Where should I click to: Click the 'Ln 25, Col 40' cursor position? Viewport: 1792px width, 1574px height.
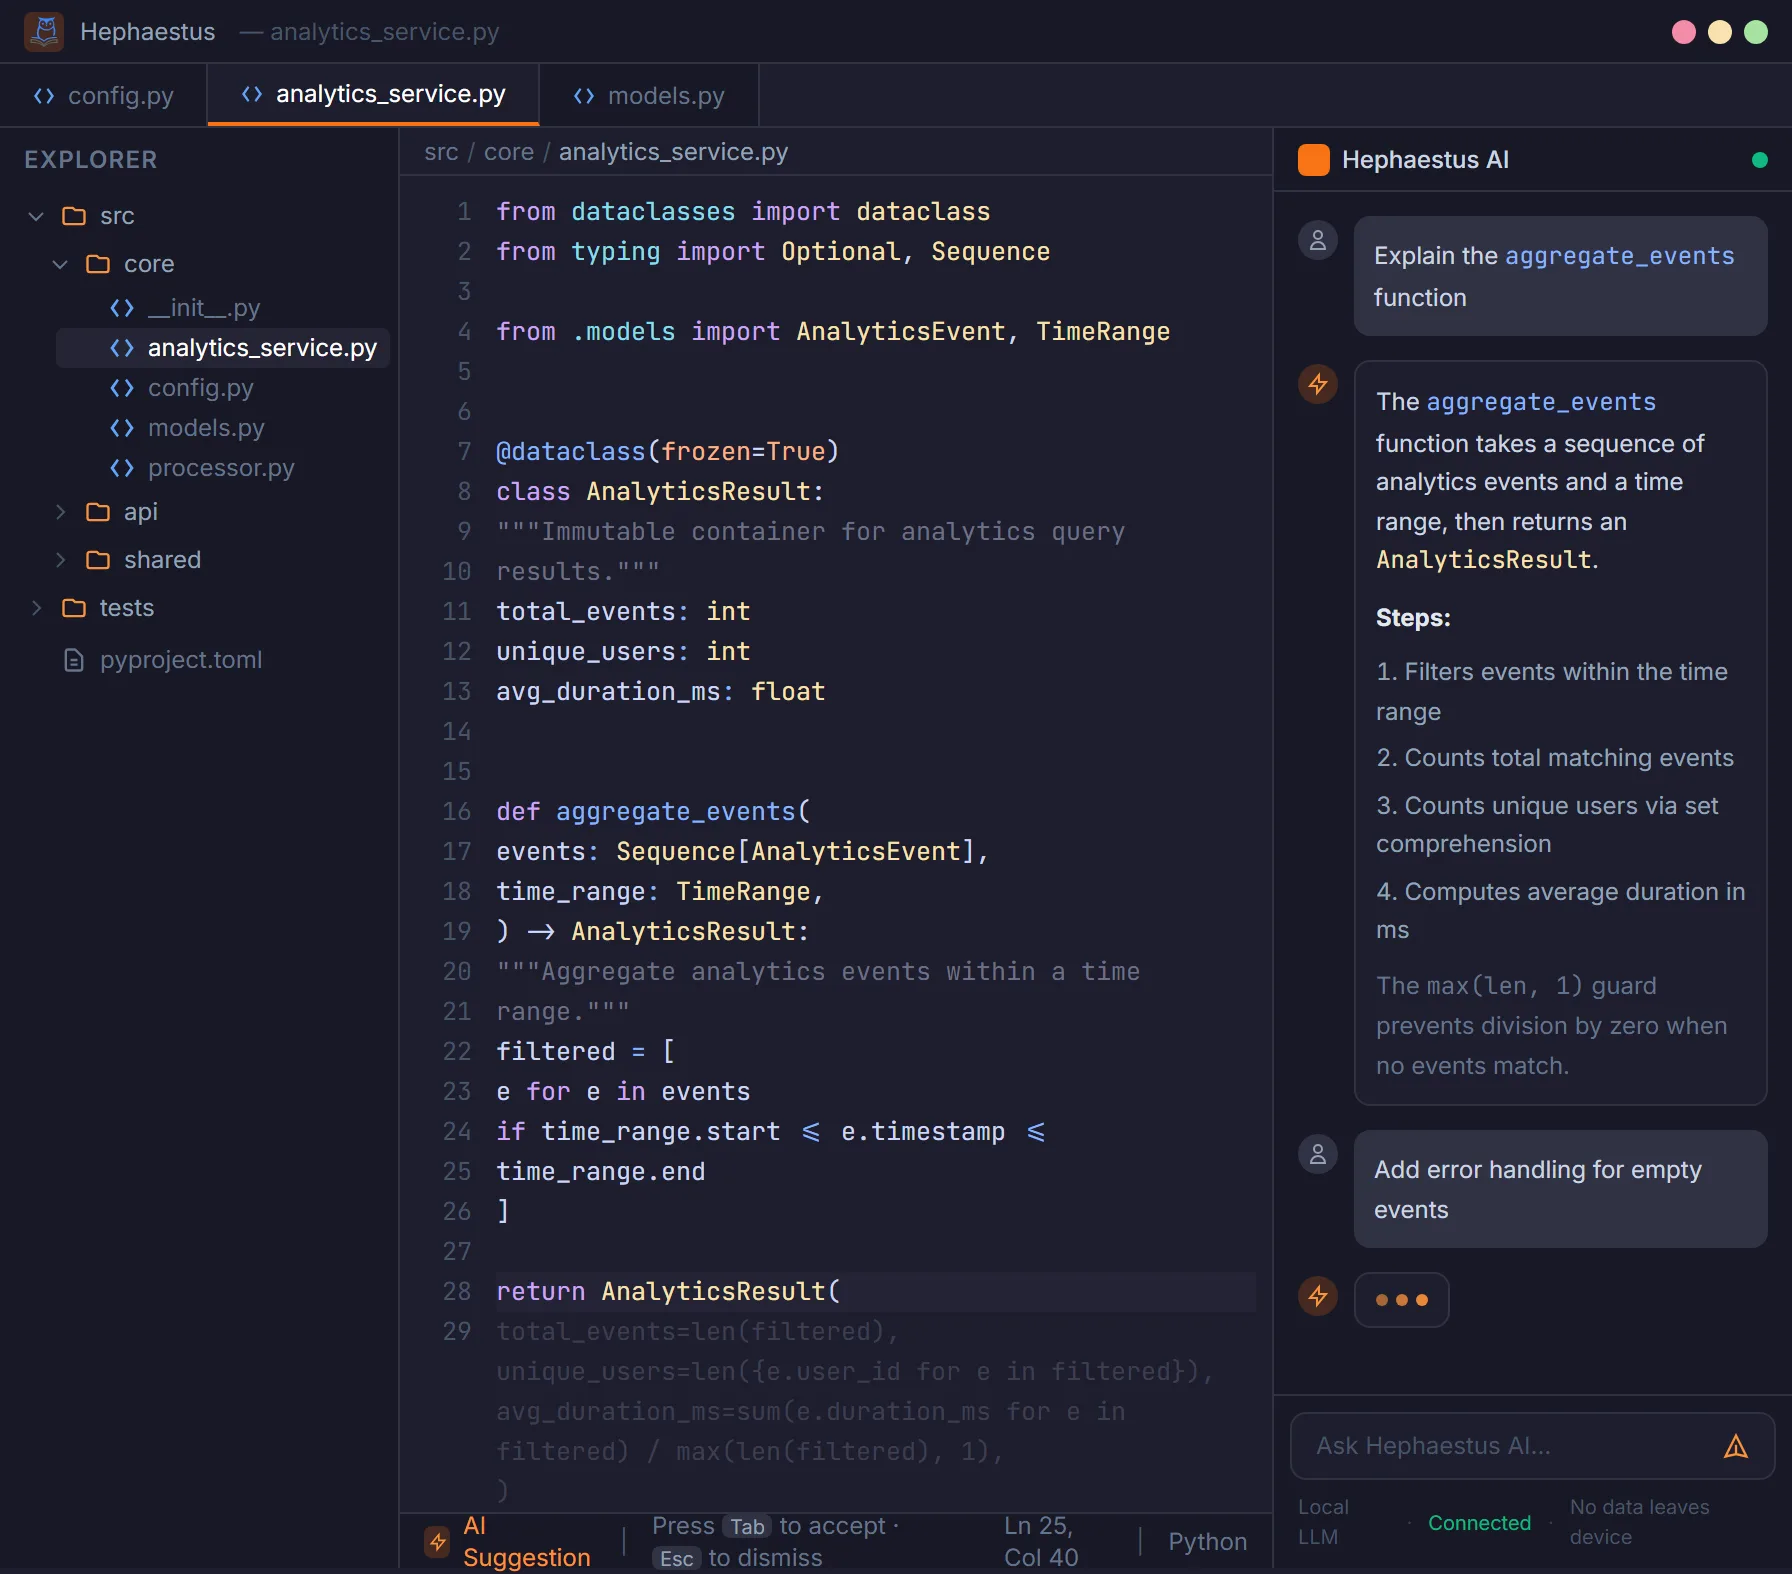1041,1542
